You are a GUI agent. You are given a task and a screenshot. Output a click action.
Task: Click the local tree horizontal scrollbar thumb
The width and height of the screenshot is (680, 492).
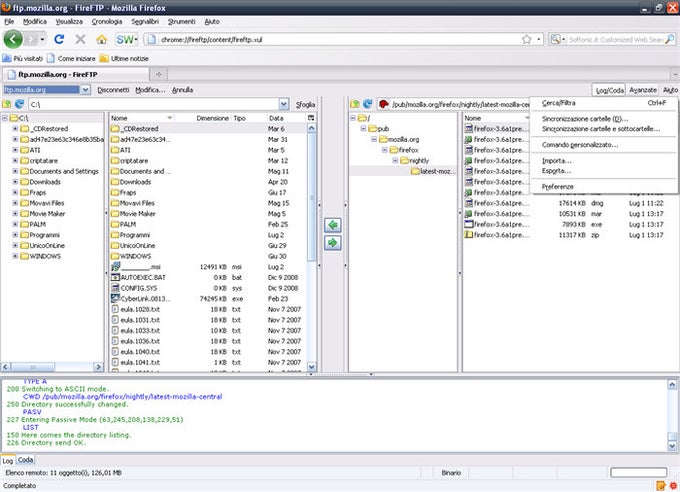tap(33, 367)
